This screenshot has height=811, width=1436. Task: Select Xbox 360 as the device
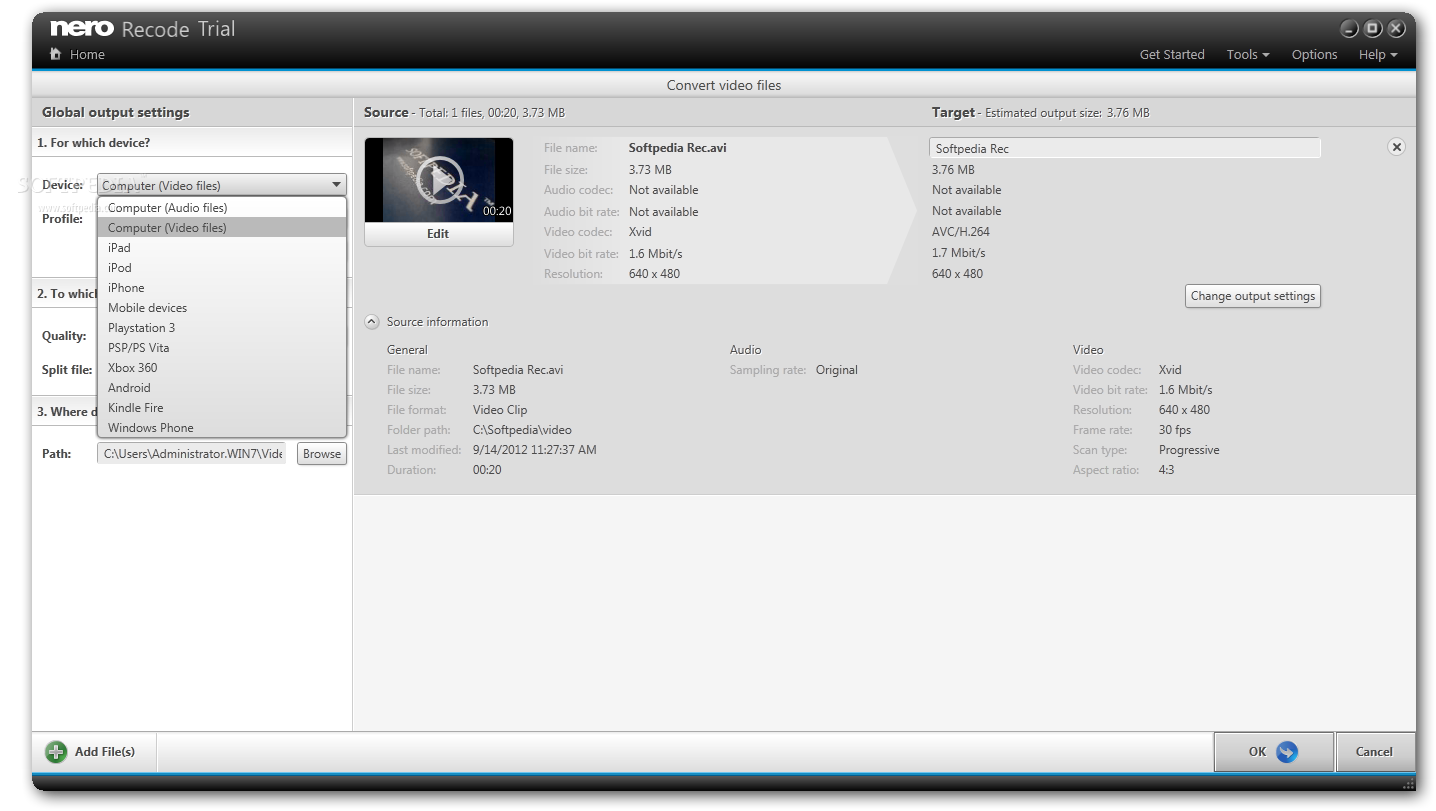[x=222, y=368]
